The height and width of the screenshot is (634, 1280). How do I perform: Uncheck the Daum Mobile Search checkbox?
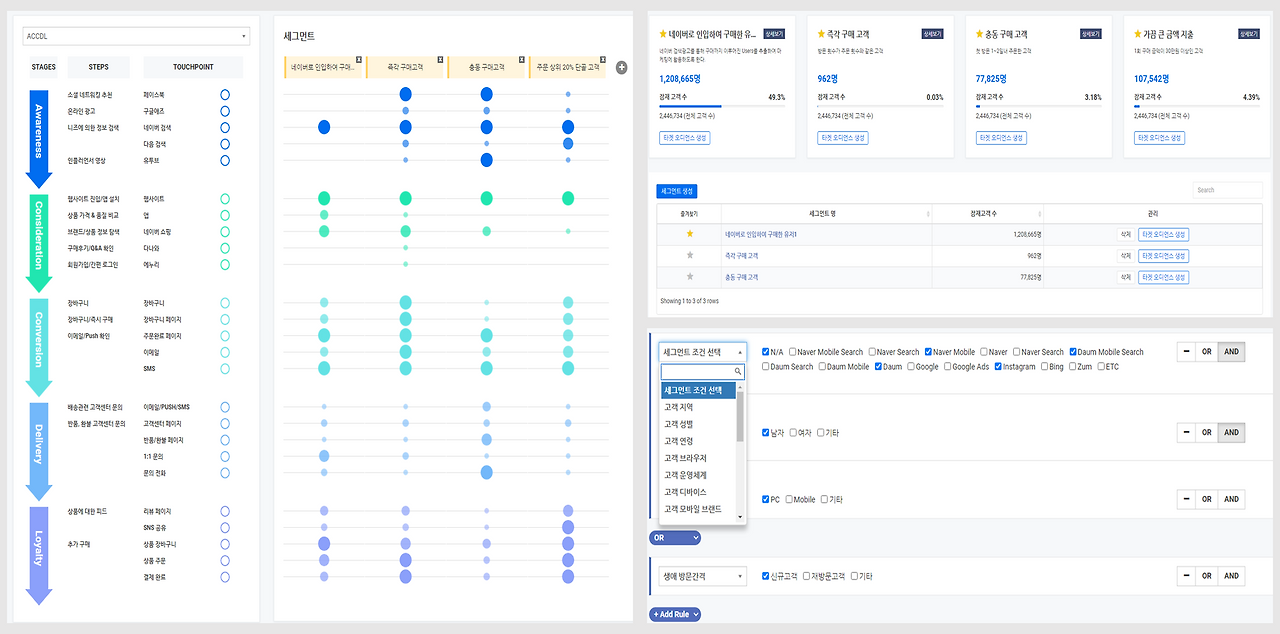(x=1073, y=352)
